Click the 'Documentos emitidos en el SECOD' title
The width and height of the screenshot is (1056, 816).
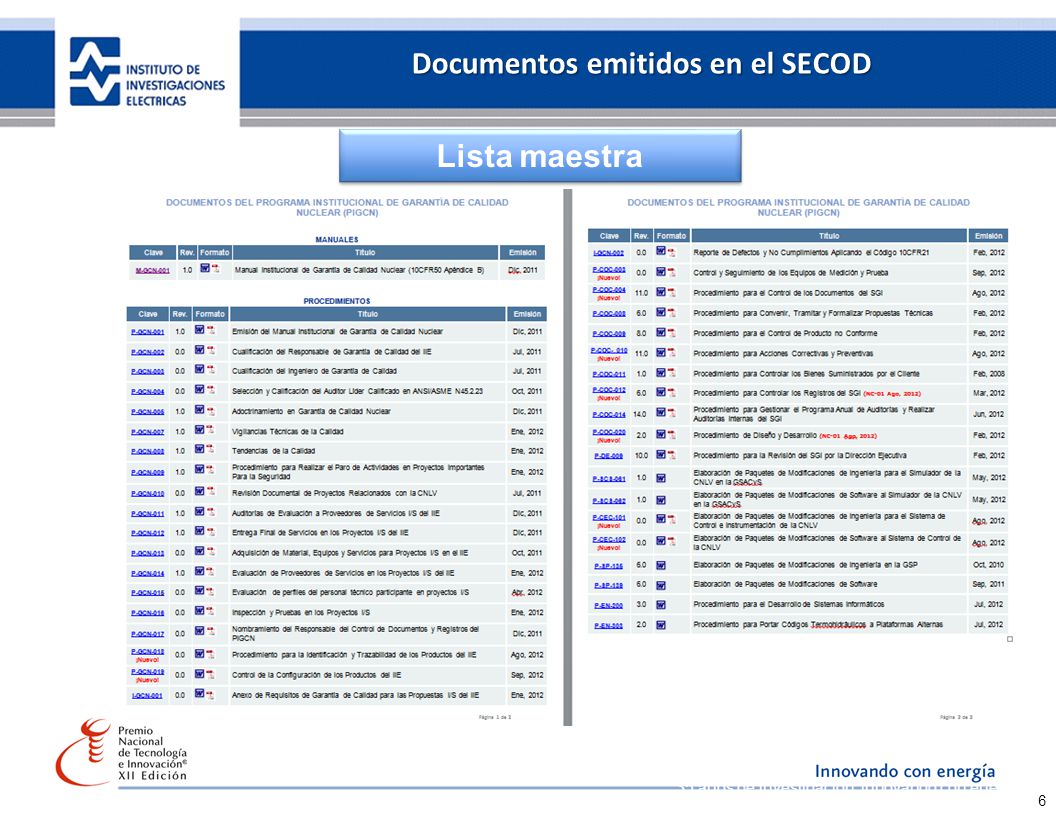pos(642,63)
